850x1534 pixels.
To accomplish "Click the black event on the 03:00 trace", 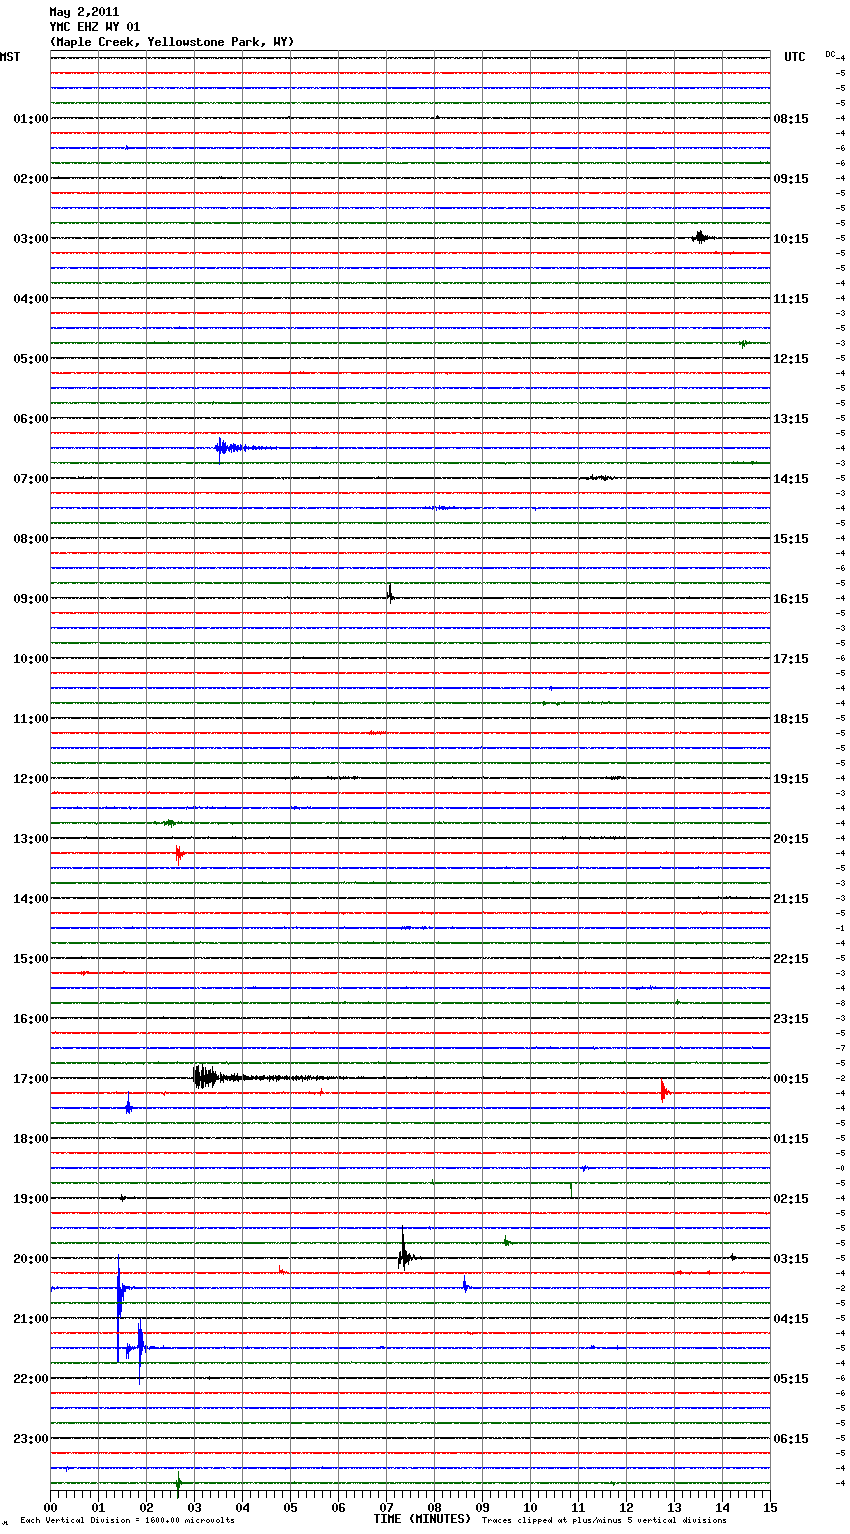I will pyautogui.click(x=700, y=237).
